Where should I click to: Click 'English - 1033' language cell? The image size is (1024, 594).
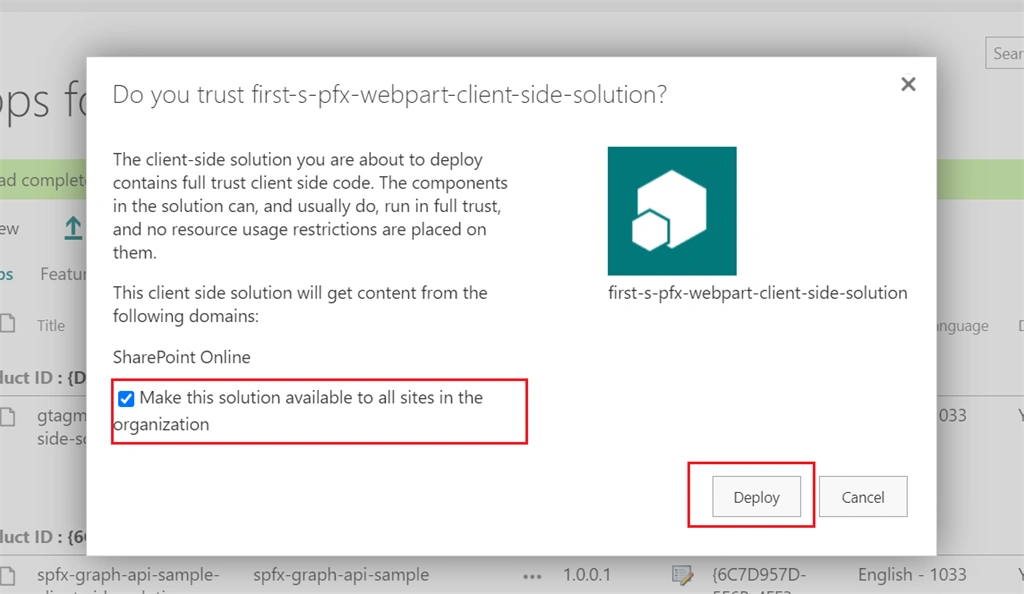click(x=912, y=574)
